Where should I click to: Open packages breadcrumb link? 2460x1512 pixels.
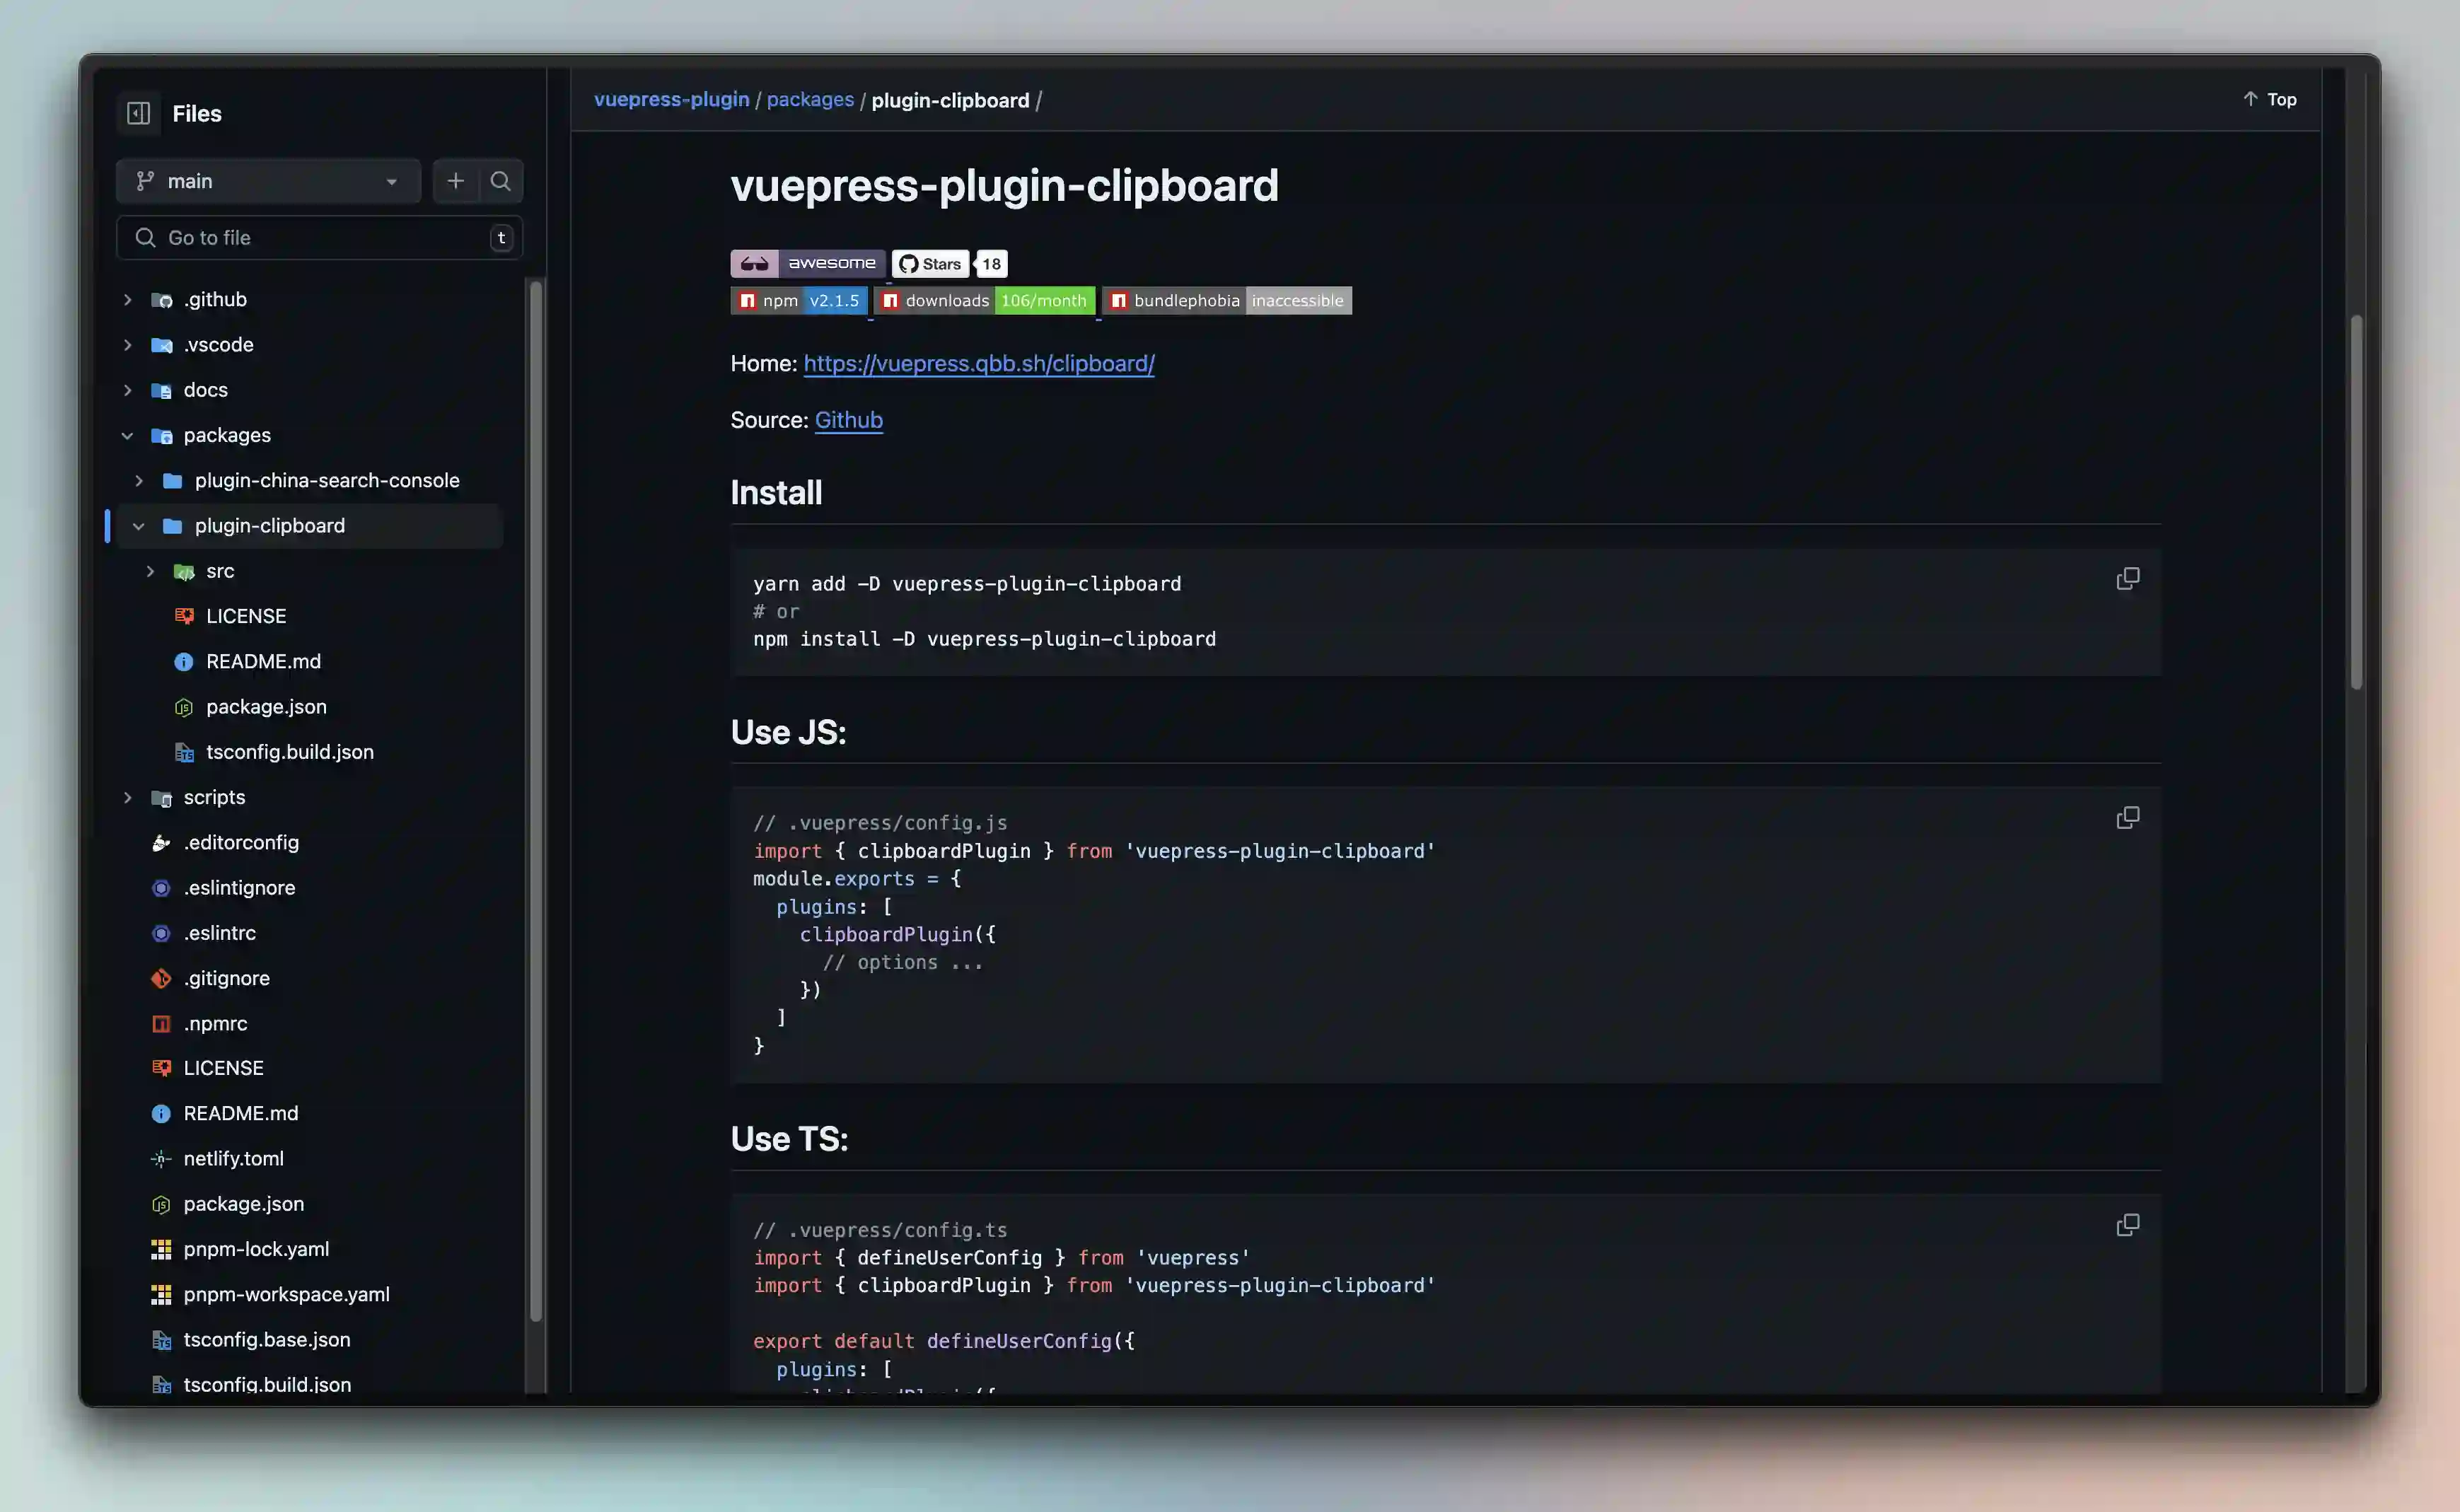pyautogui.click(x=810, y=100)
